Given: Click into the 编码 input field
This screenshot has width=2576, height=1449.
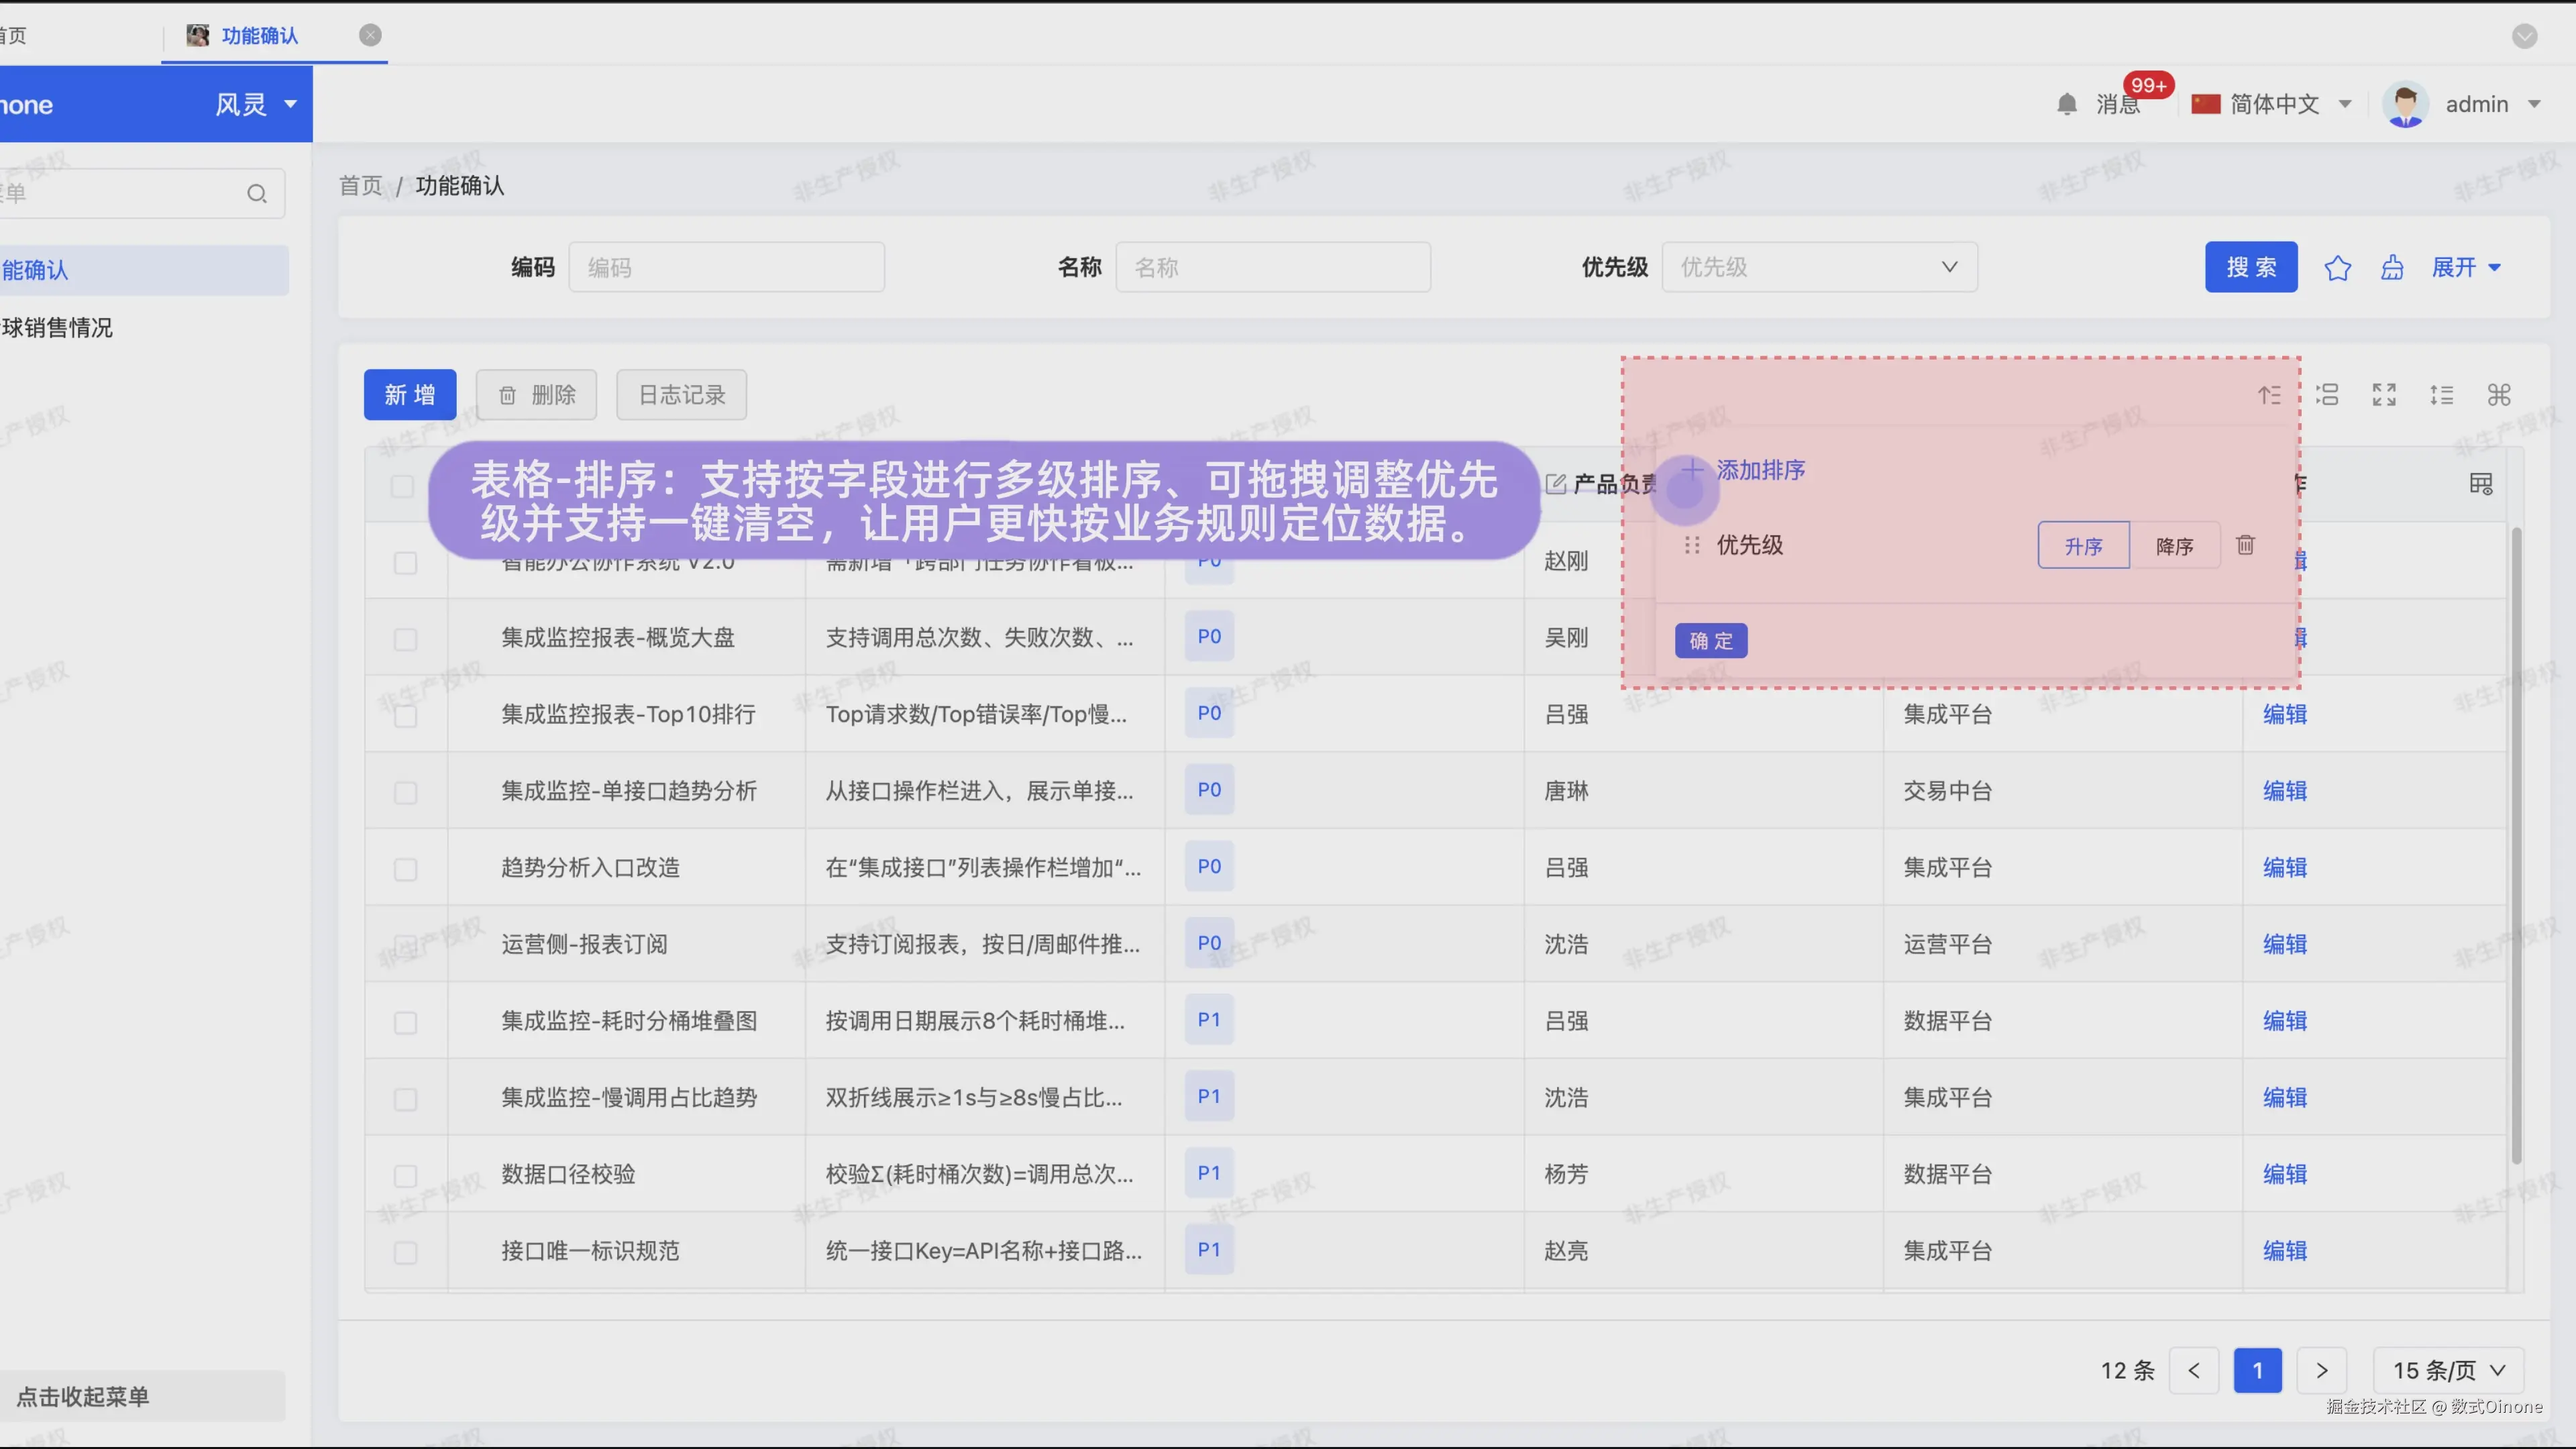Looking at the screenshot, I should [x=726, y=267].
